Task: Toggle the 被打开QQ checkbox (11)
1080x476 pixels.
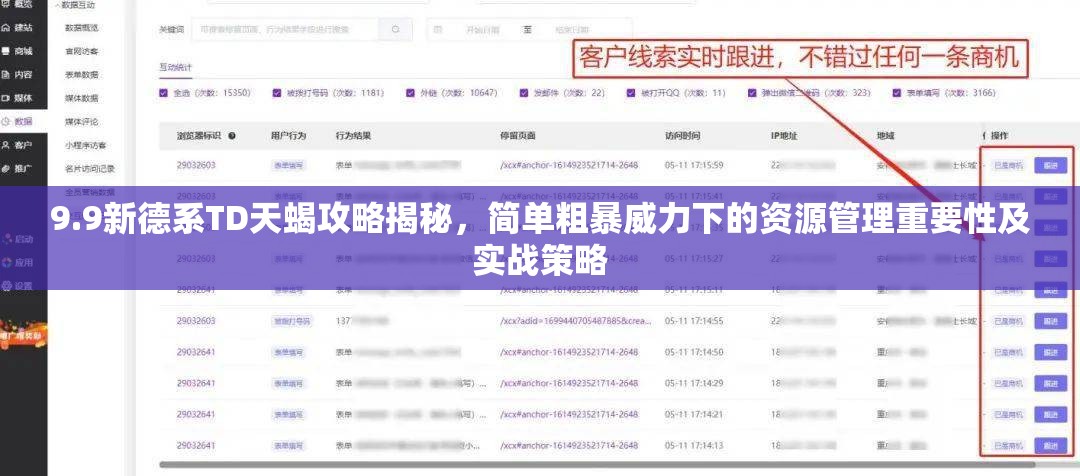Action: [631, 92]
